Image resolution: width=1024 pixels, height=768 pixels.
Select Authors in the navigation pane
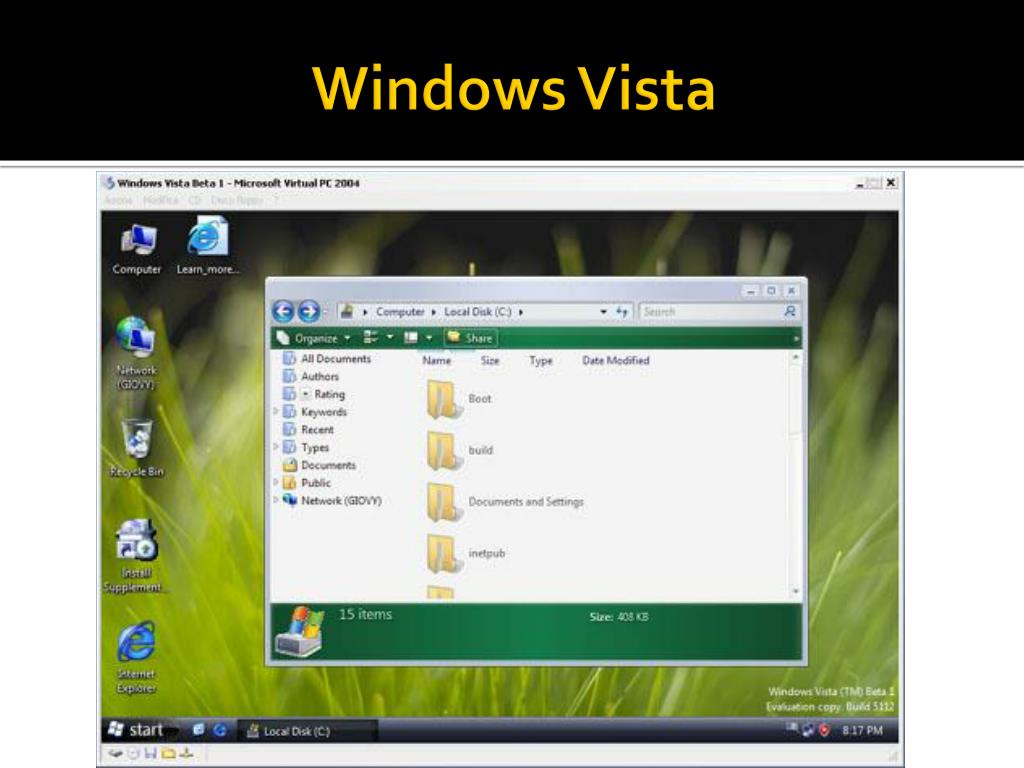[x=320, y=376]
